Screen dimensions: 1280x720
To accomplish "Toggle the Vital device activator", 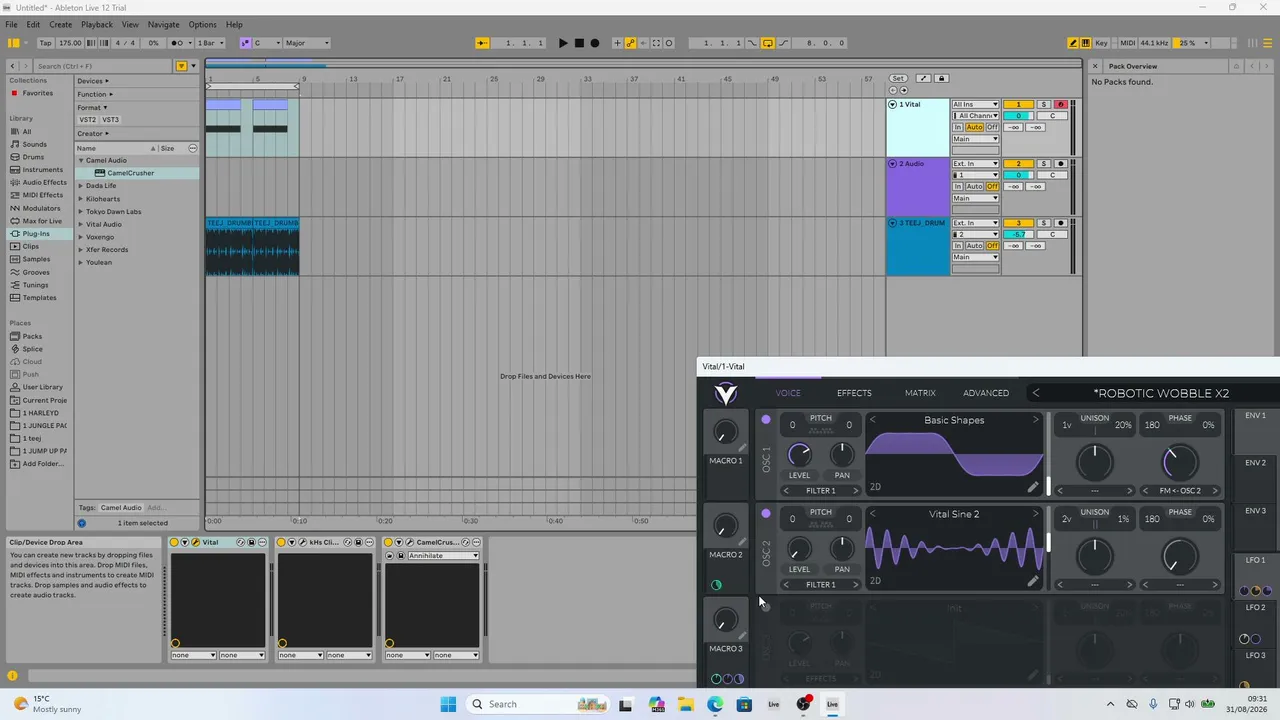I will tap(174, 543).
